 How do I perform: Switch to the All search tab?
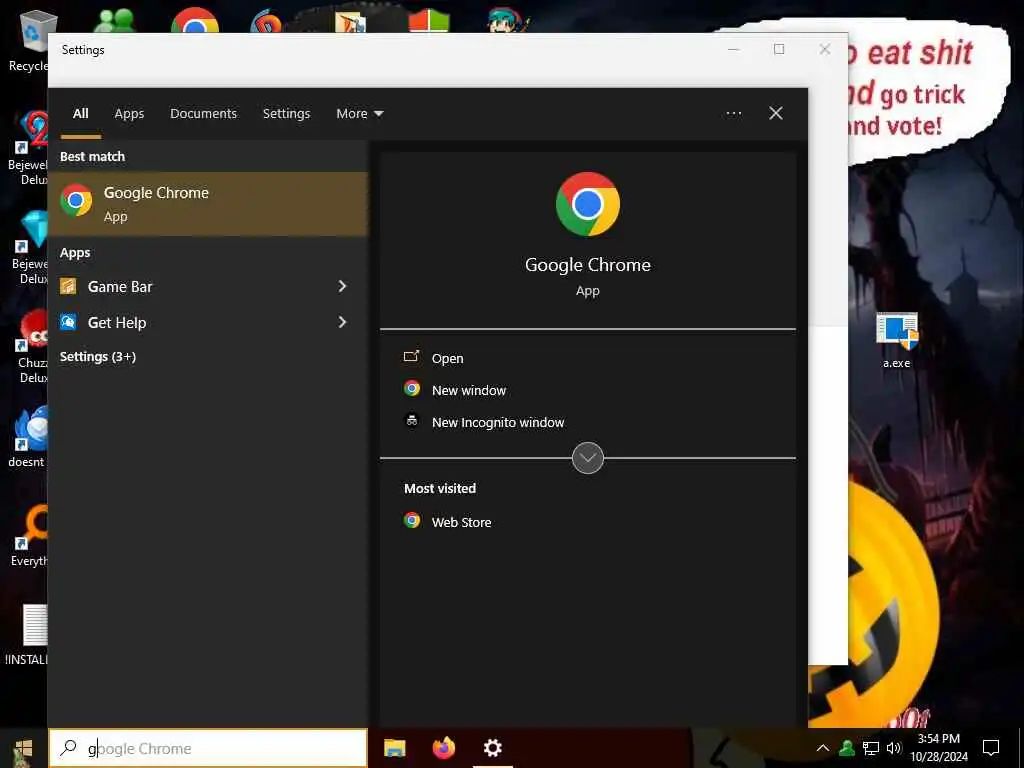[x=80, y=114]
